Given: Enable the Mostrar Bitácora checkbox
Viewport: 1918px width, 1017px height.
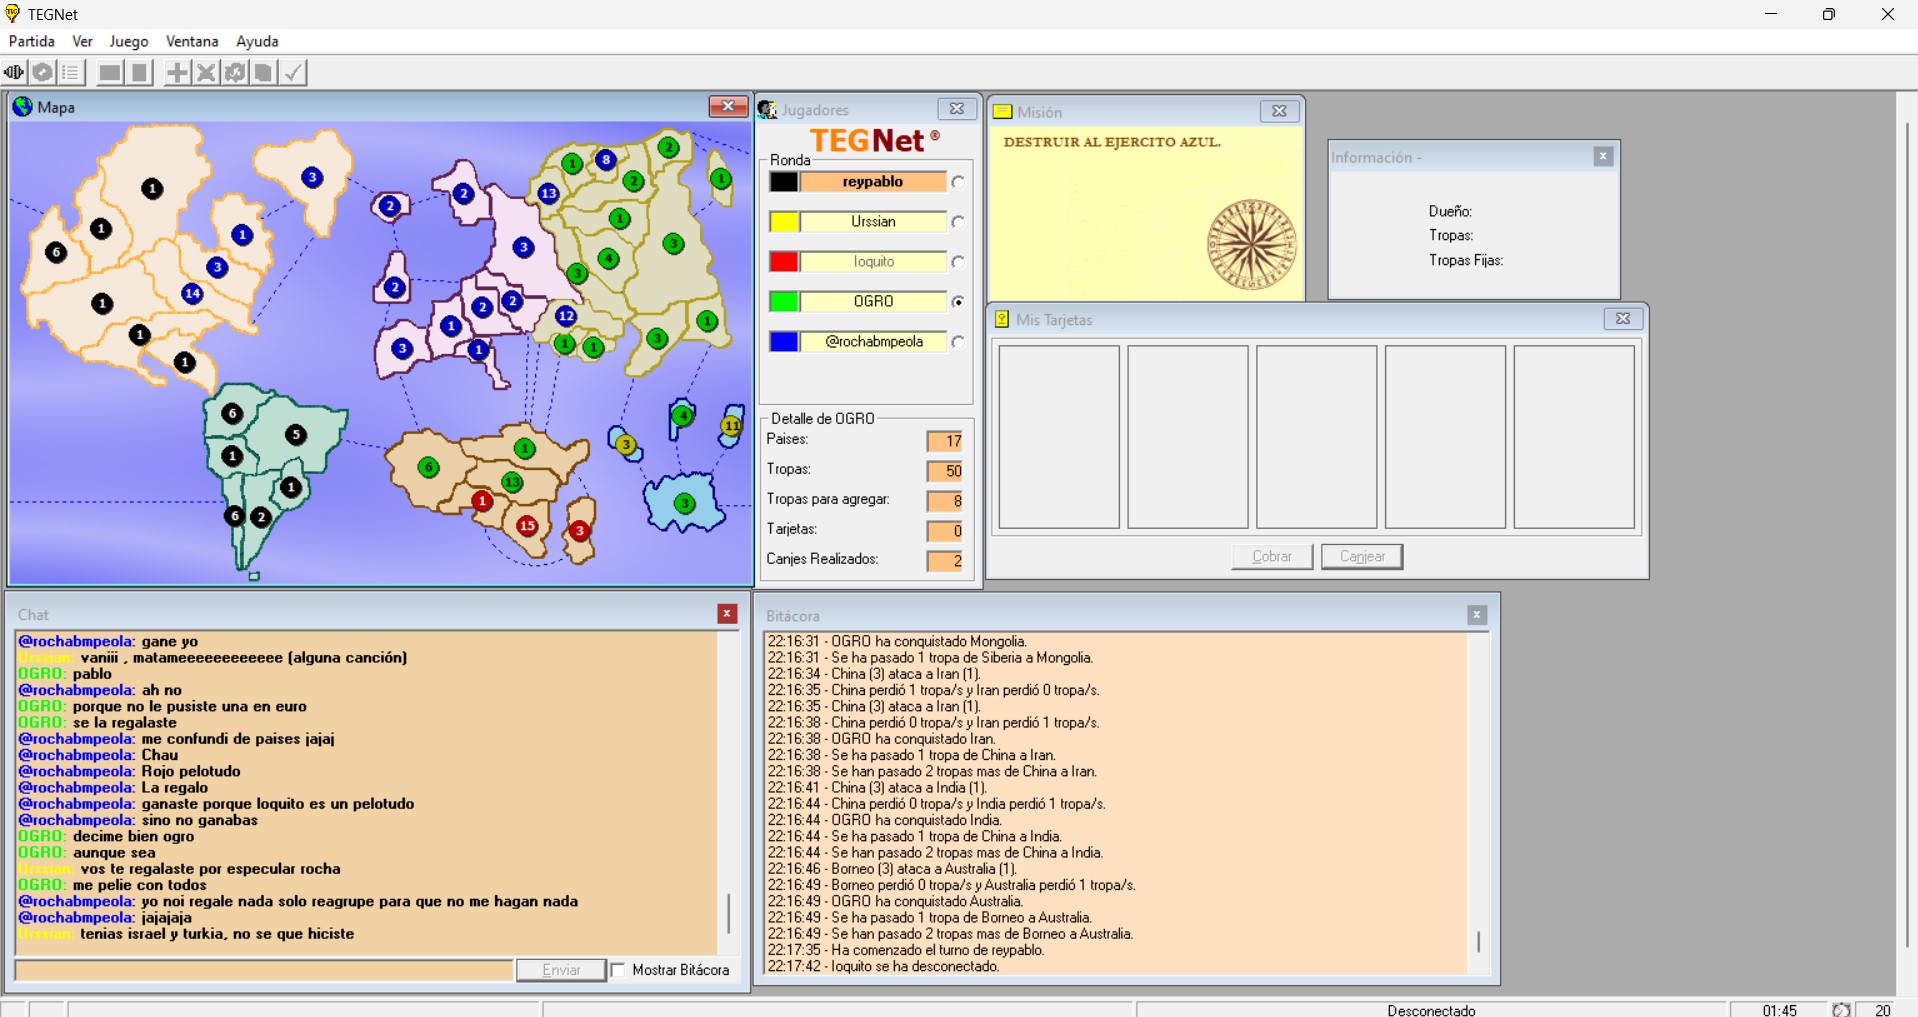Looking at the screenshot, I should (x=618, y=970).
